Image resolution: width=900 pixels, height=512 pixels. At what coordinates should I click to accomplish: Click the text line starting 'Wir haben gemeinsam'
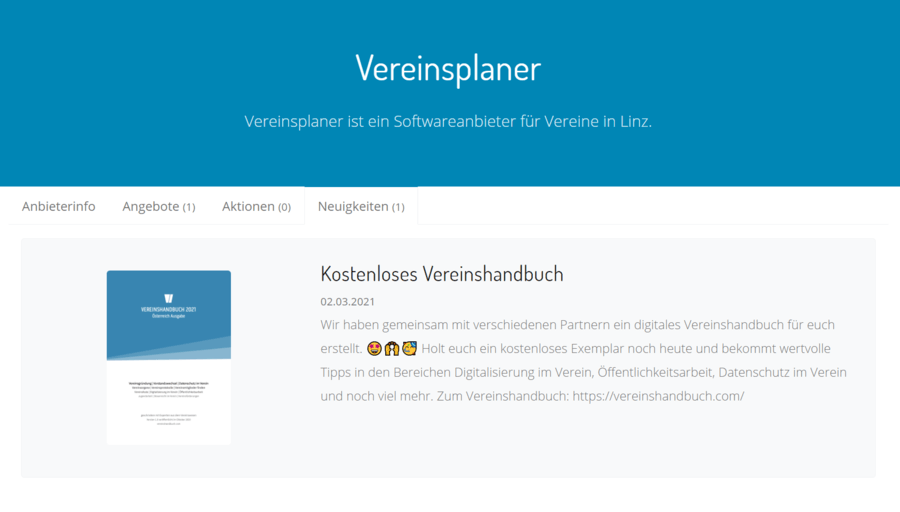click(x=577, y=325)
